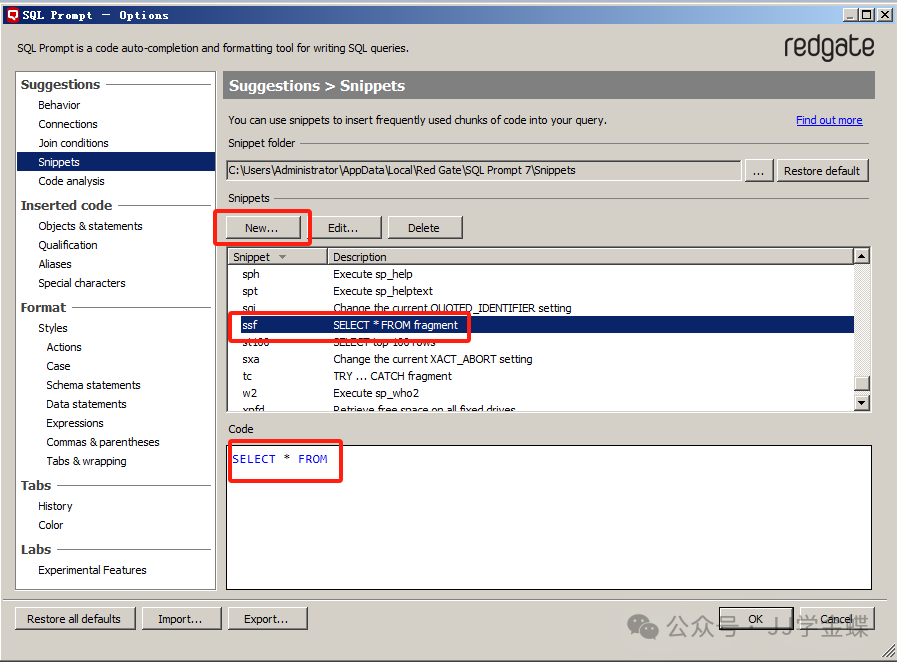This screenshot has height=662, width=897.
Task: Select the Snippets sidebar entry
Action: (x=116, y=162)
